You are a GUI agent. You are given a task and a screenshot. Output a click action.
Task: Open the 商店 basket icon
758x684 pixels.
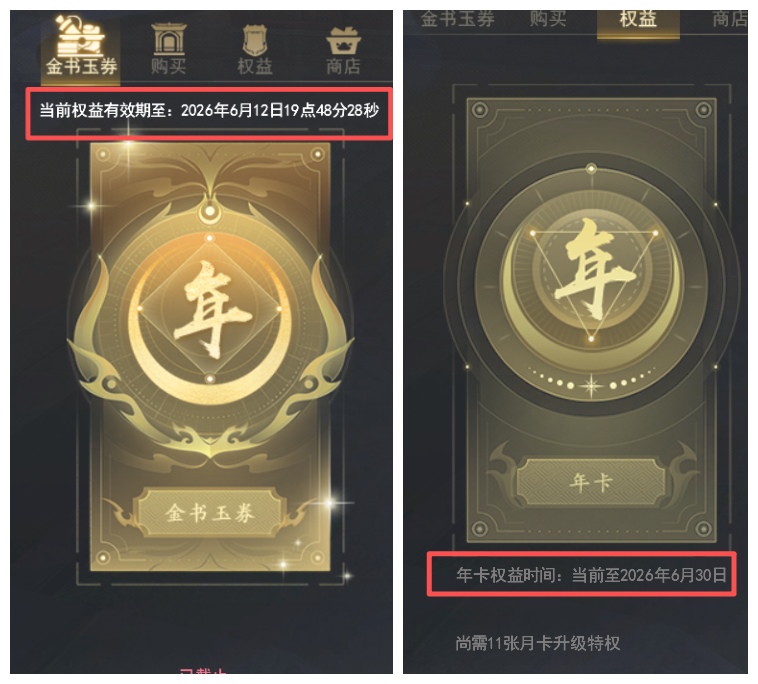pos(343,41)
